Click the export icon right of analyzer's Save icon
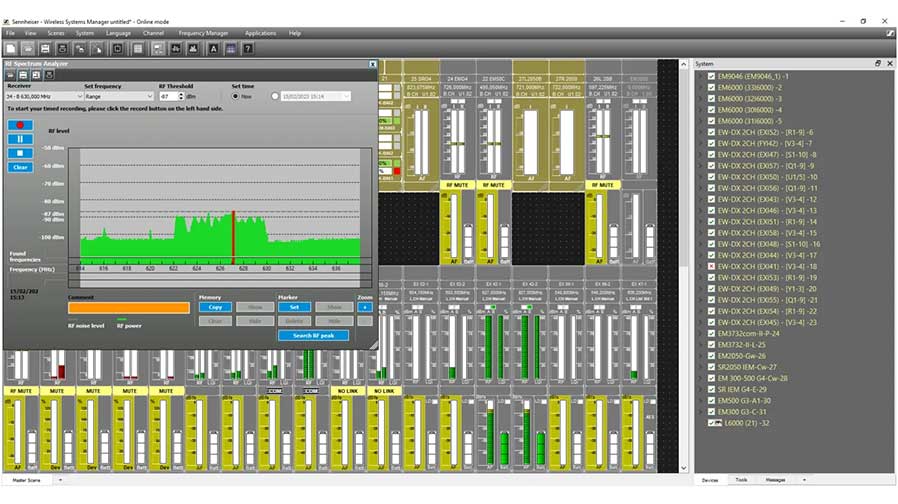The width and height of the screenshot is (898, 504). click(36, 75)
